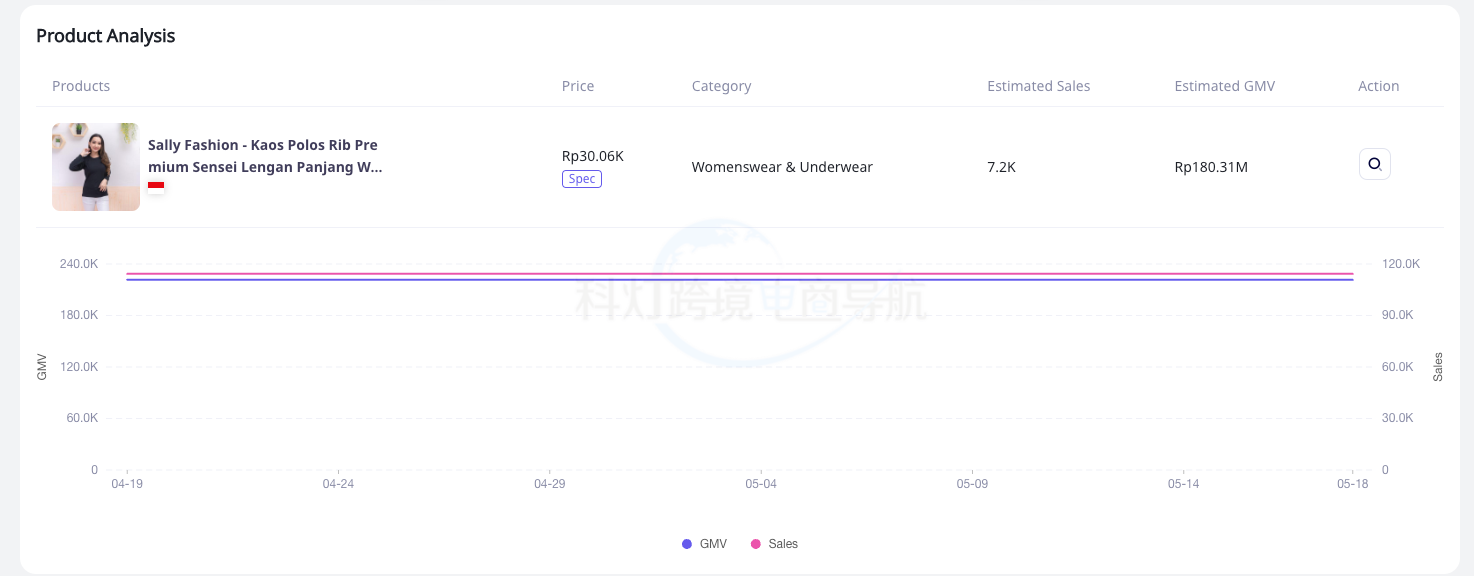
Task: Click the pink Sales legend dot
Action: [x=756, y=544]
